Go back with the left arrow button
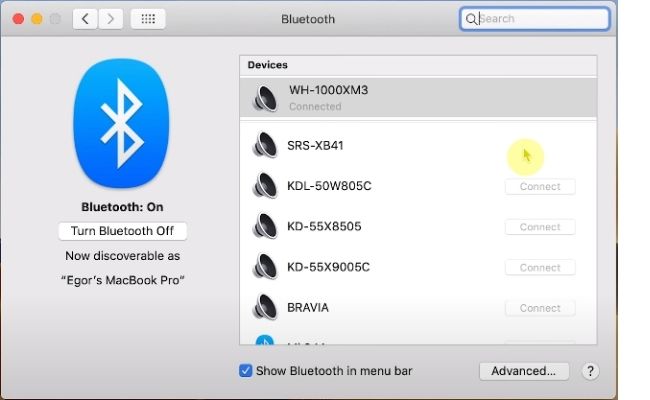Image resolution: width=650 pixels, height=400 pixels. pos(85,19)
